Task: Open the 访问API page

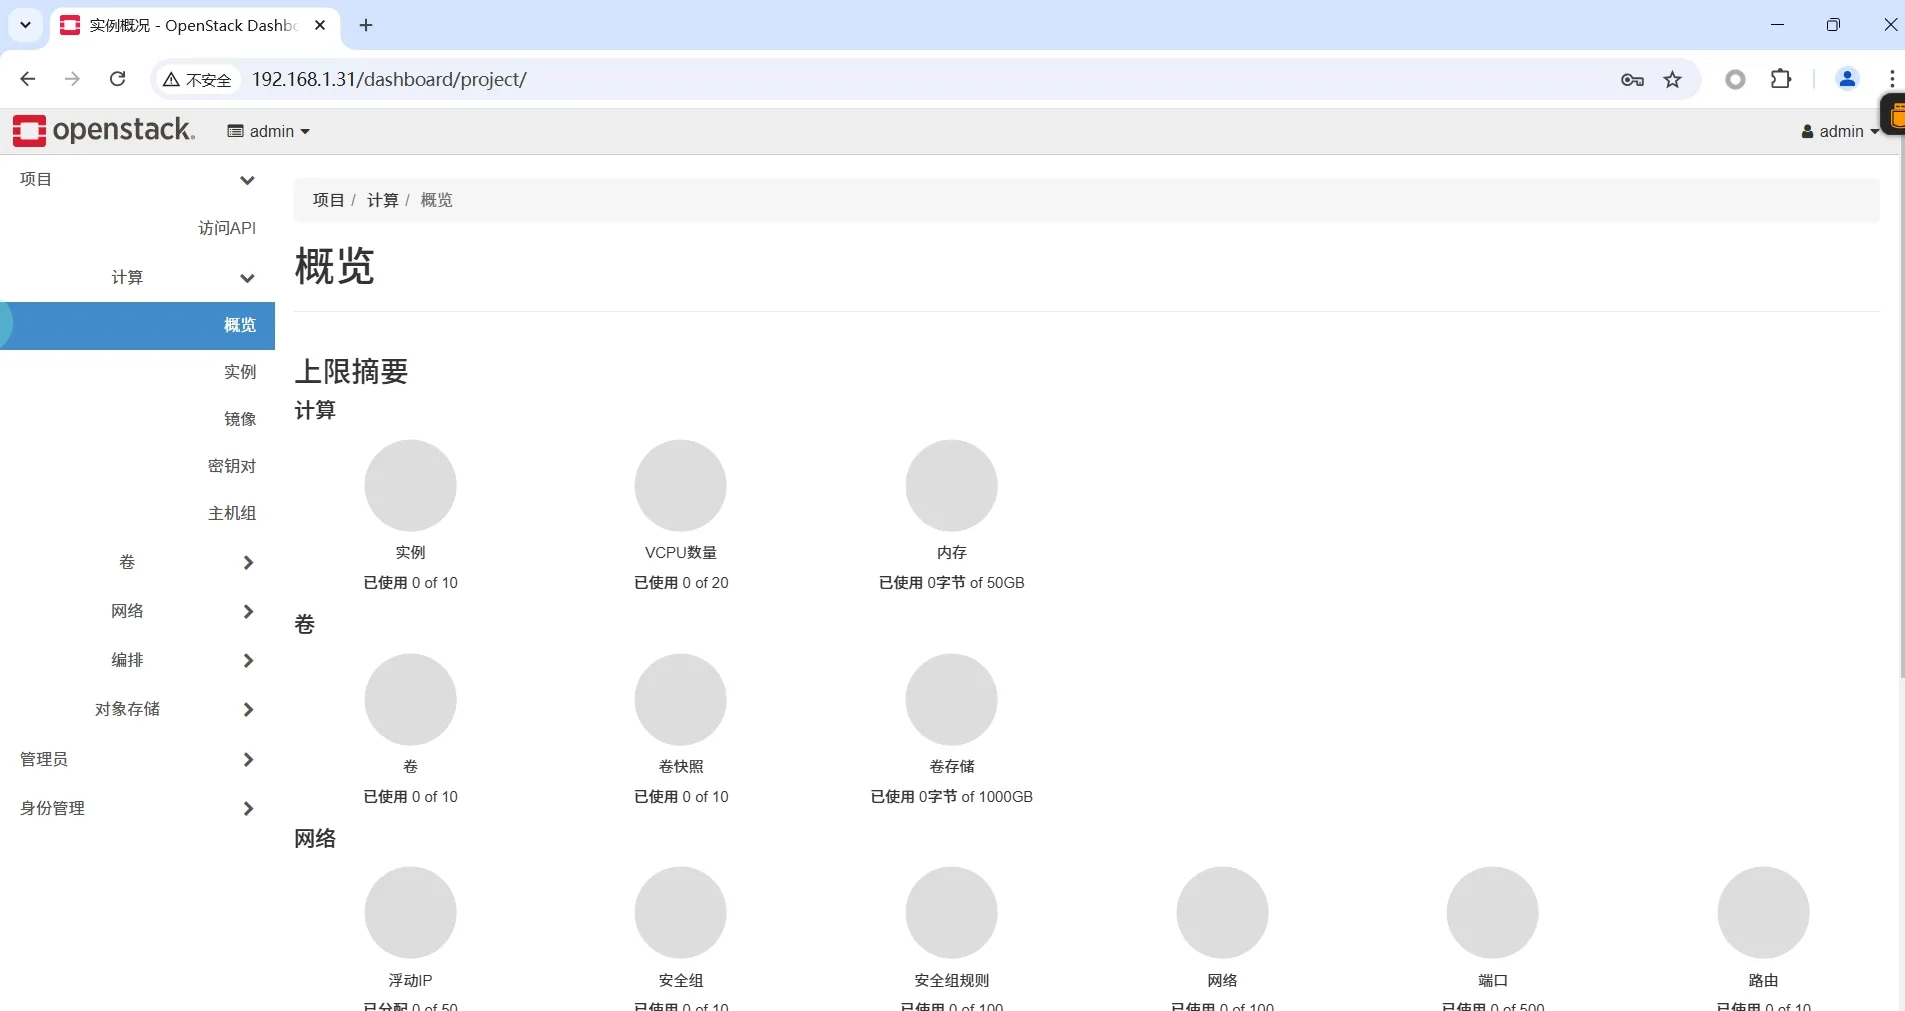Action: tap(227, 228)
